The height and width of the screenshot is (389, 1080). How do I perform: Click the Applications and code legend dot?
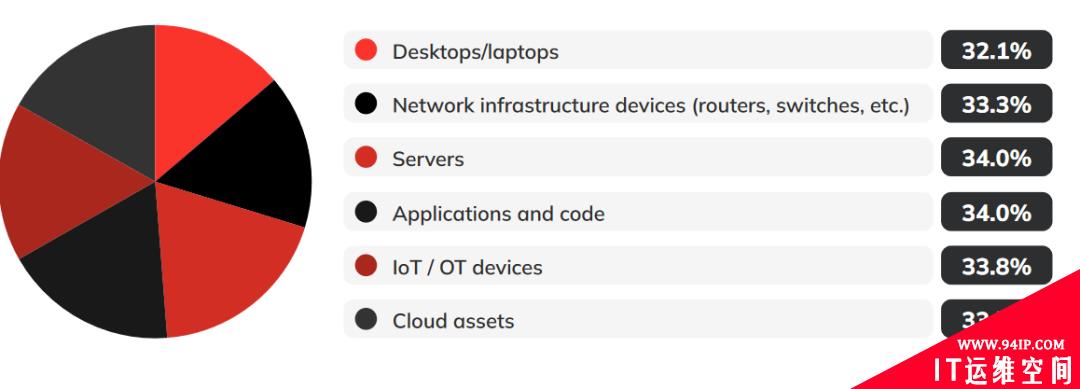[366, 211]
